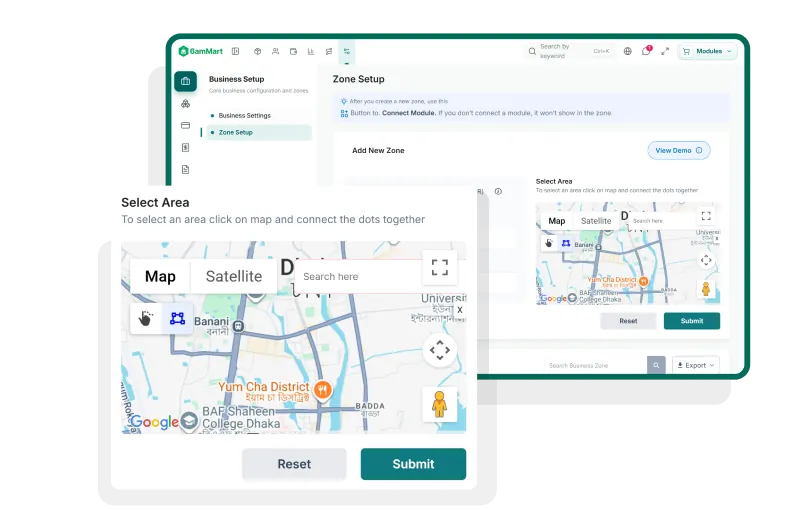Select hand pan tool in the dashboard window's small map
This screenshot has width=791, height=510.
(549, 243)
